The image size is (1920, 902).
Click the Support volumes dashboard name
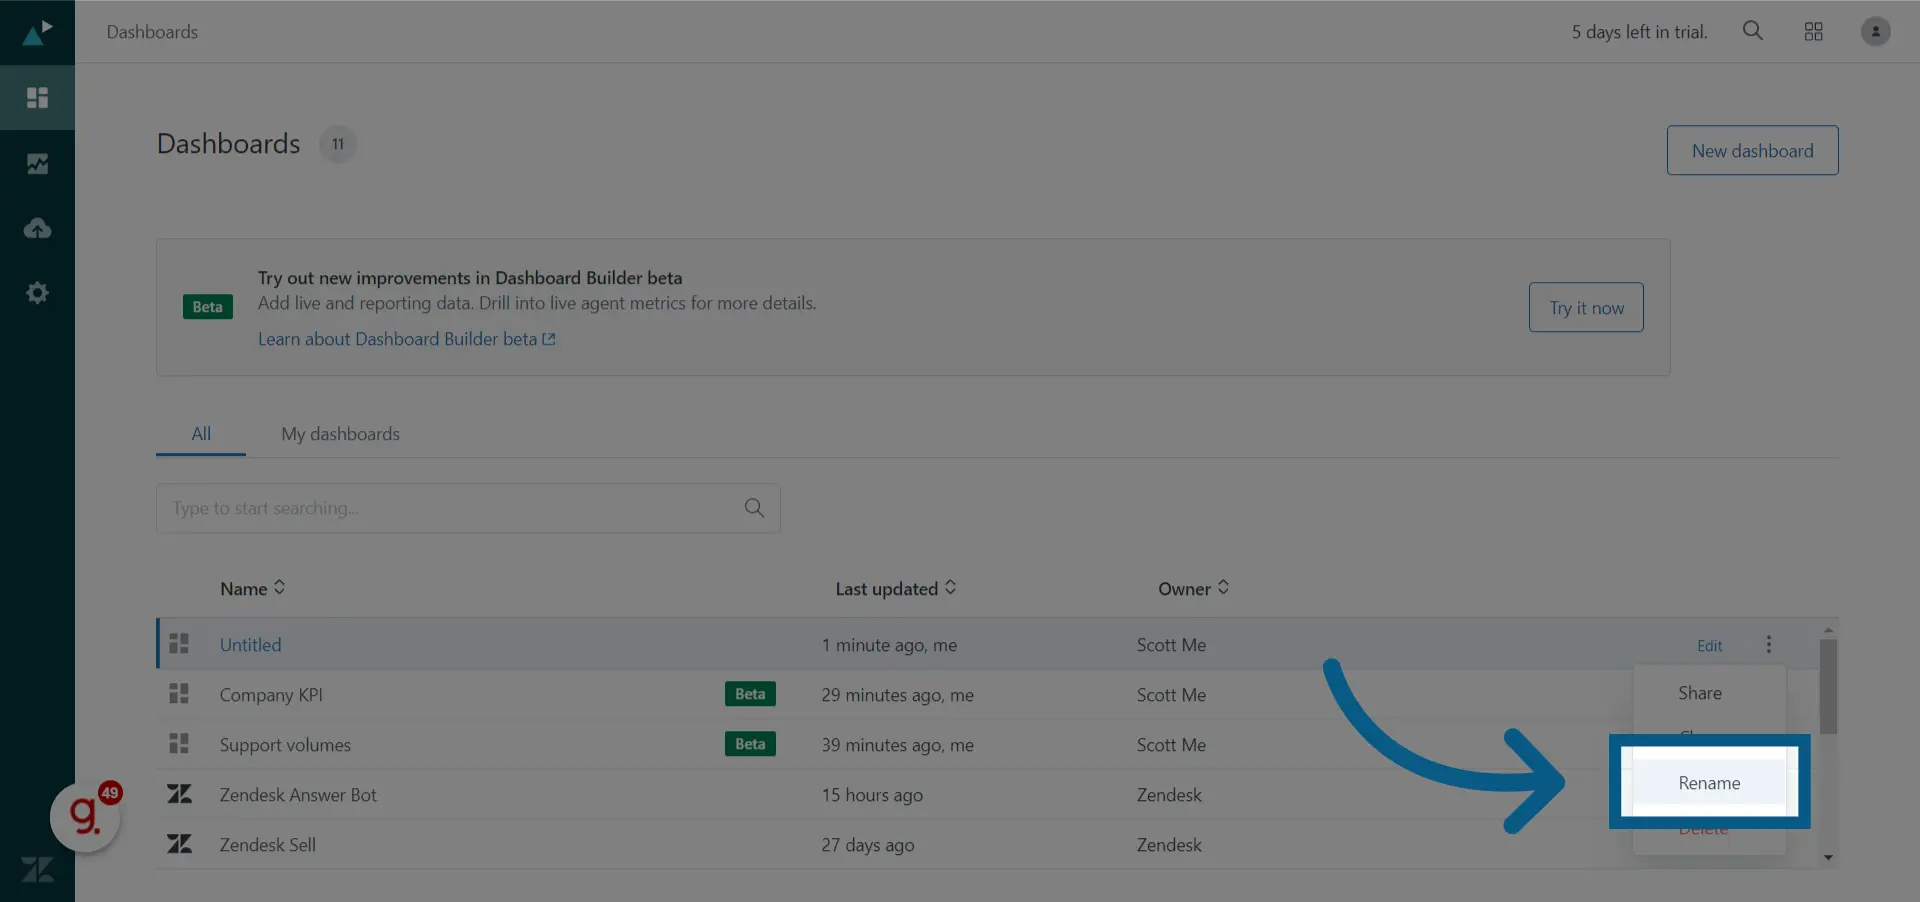click(285, 745)
